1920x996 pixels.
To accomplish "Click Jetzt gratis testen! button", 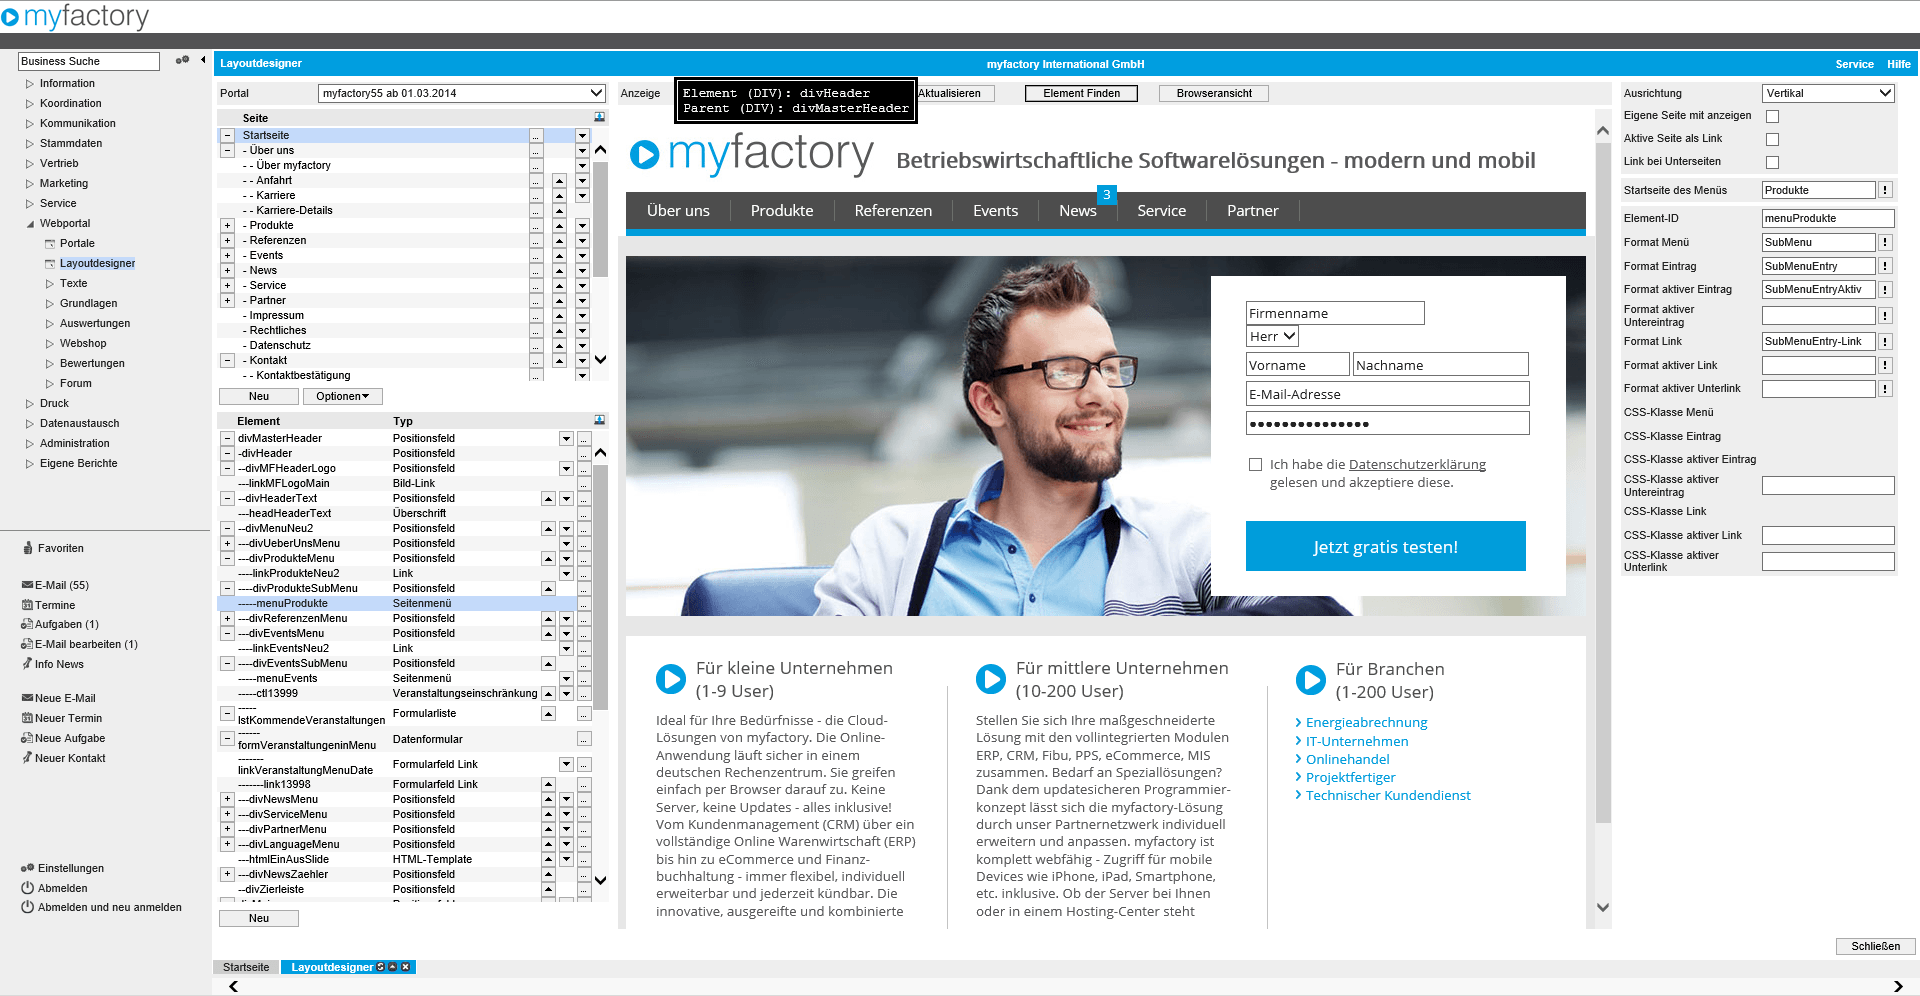I will [1385, 546].
